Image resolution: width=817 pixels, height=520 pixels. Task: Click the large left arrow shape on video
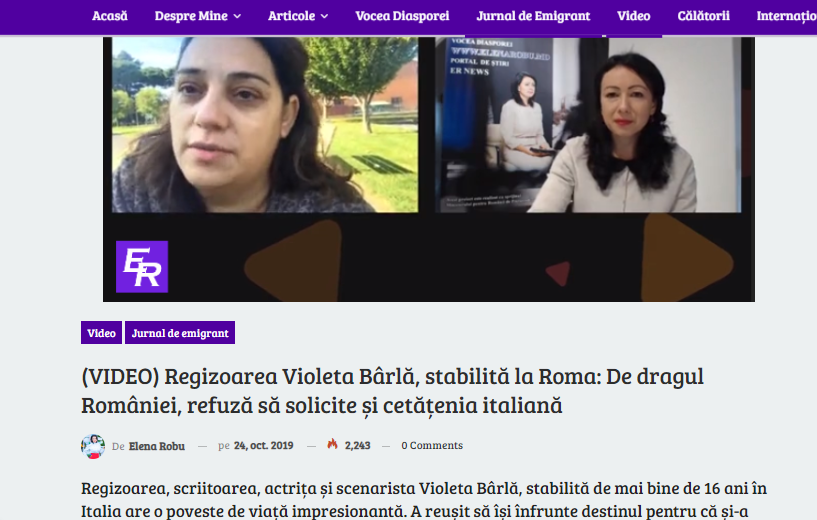[293, 261]
